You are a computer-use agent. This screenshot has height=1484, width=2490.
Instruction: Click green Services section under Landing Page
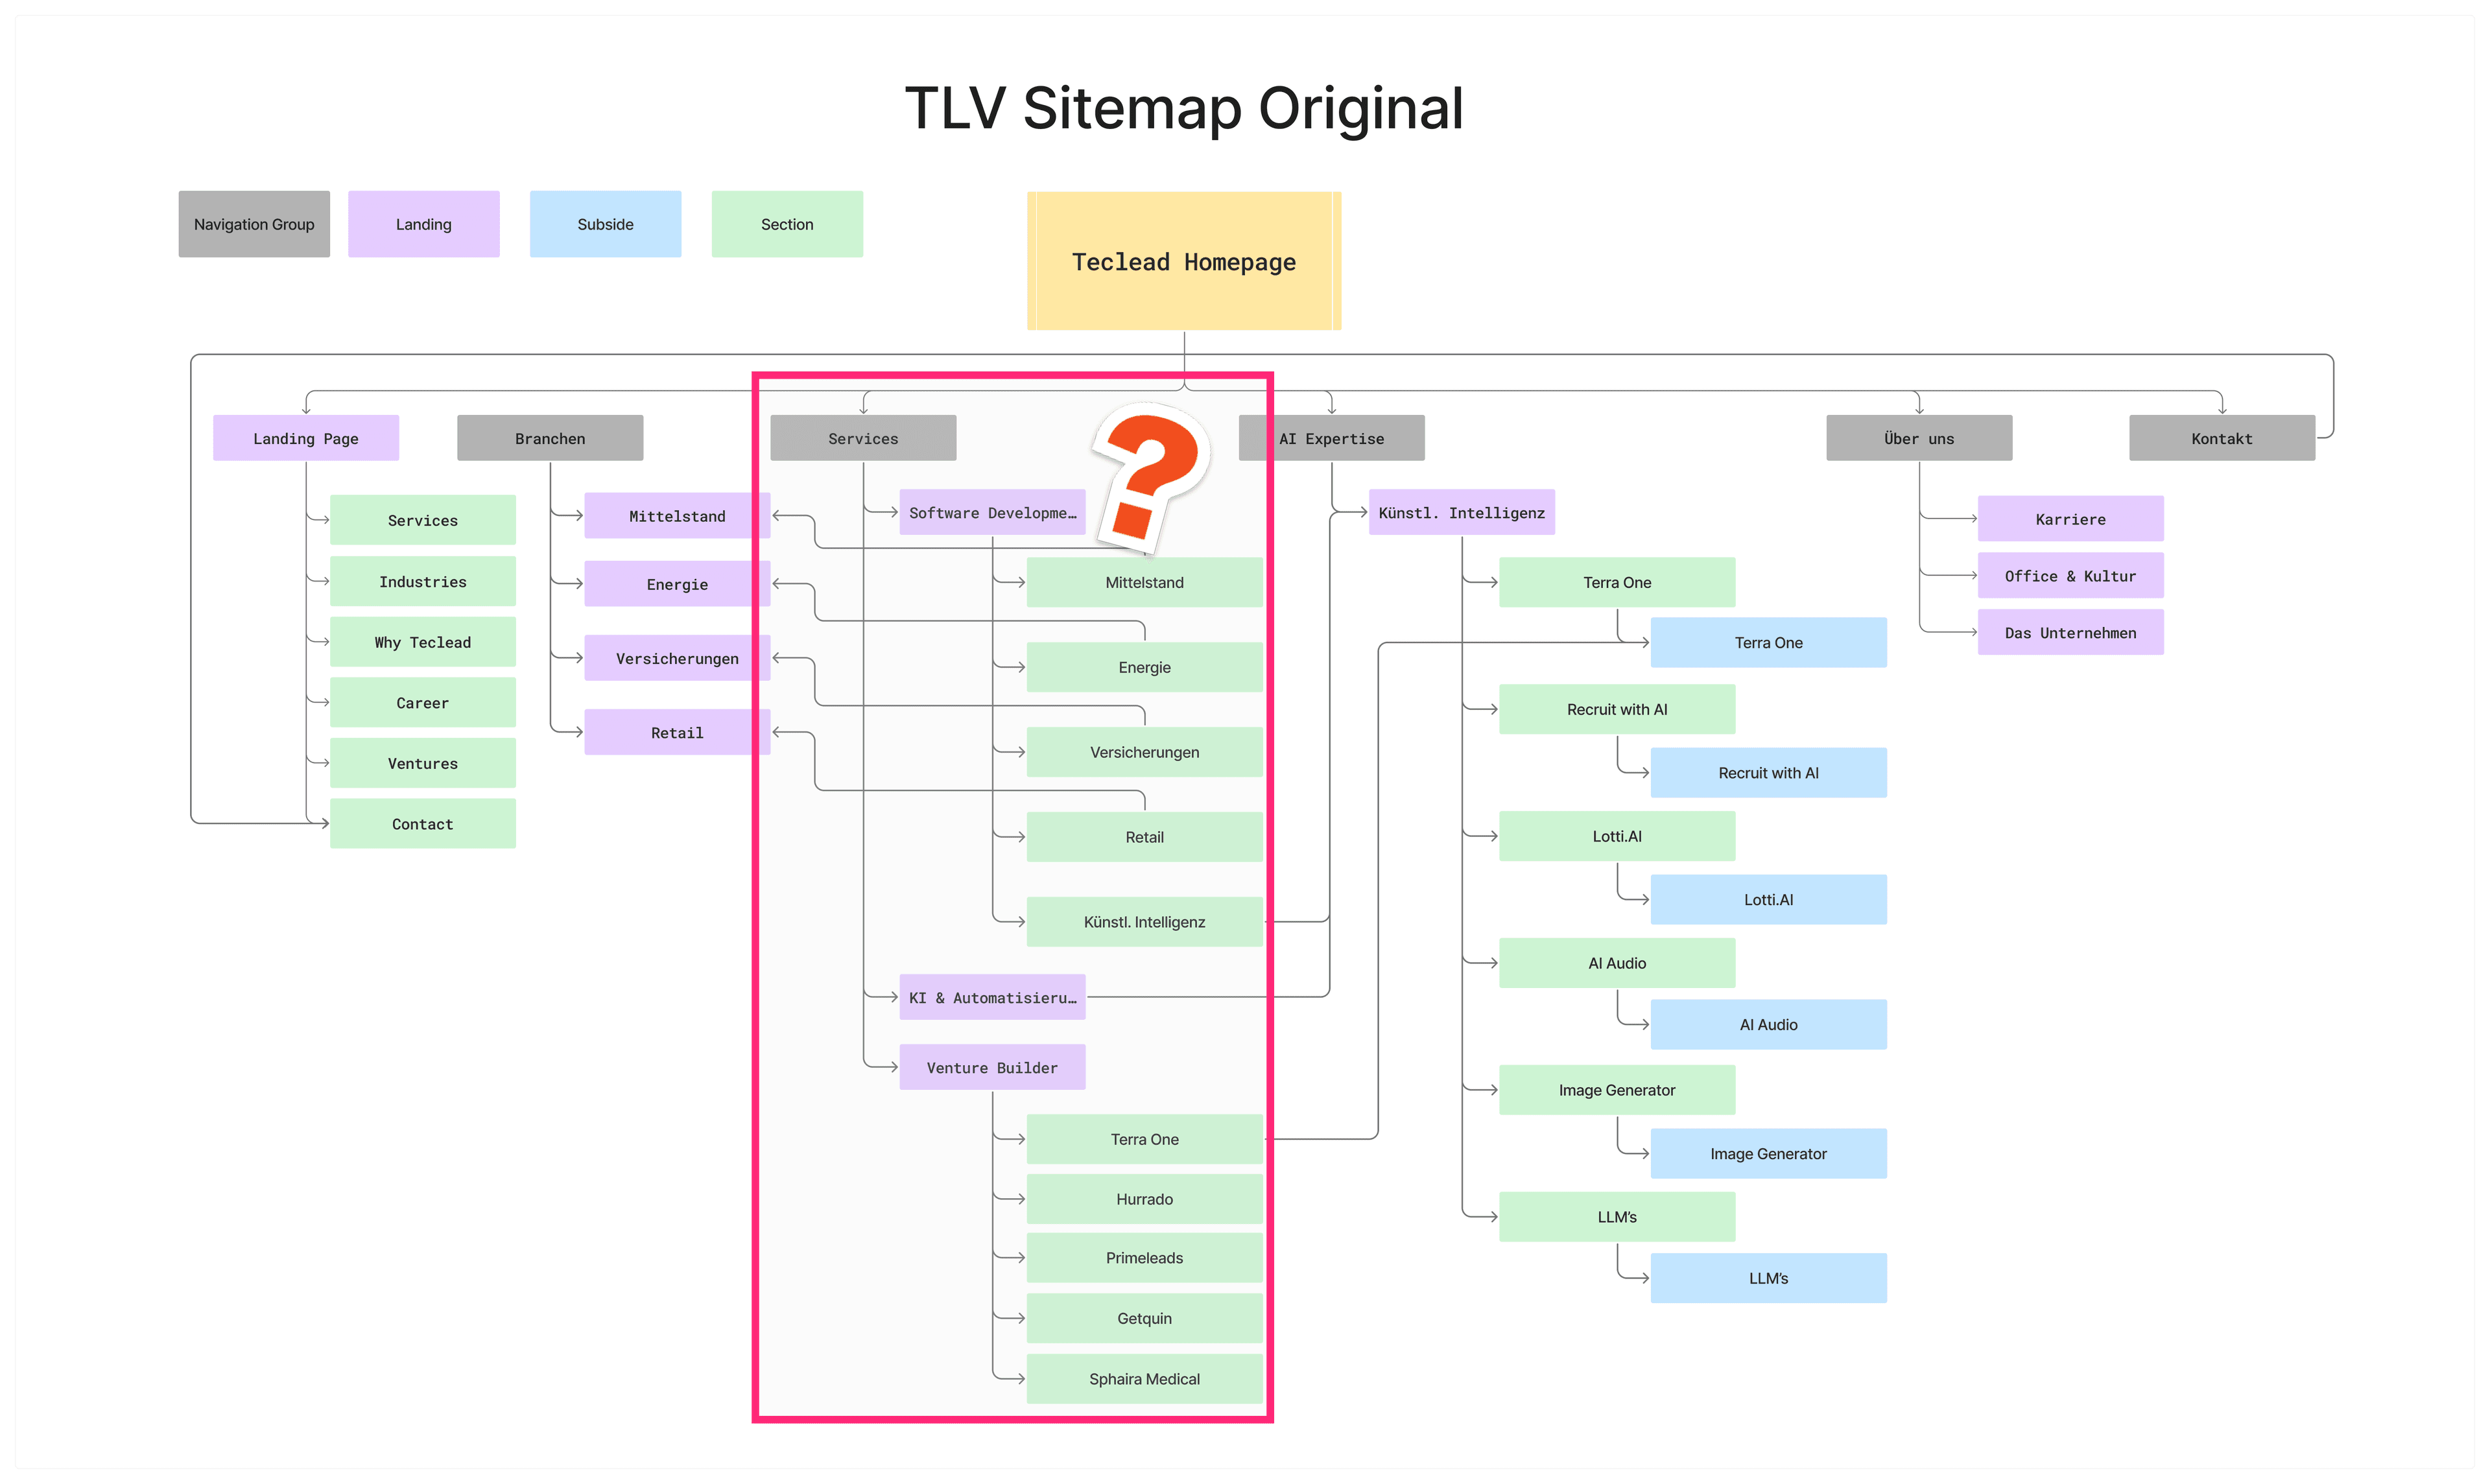pyautogui.click(x=423, y=520)
